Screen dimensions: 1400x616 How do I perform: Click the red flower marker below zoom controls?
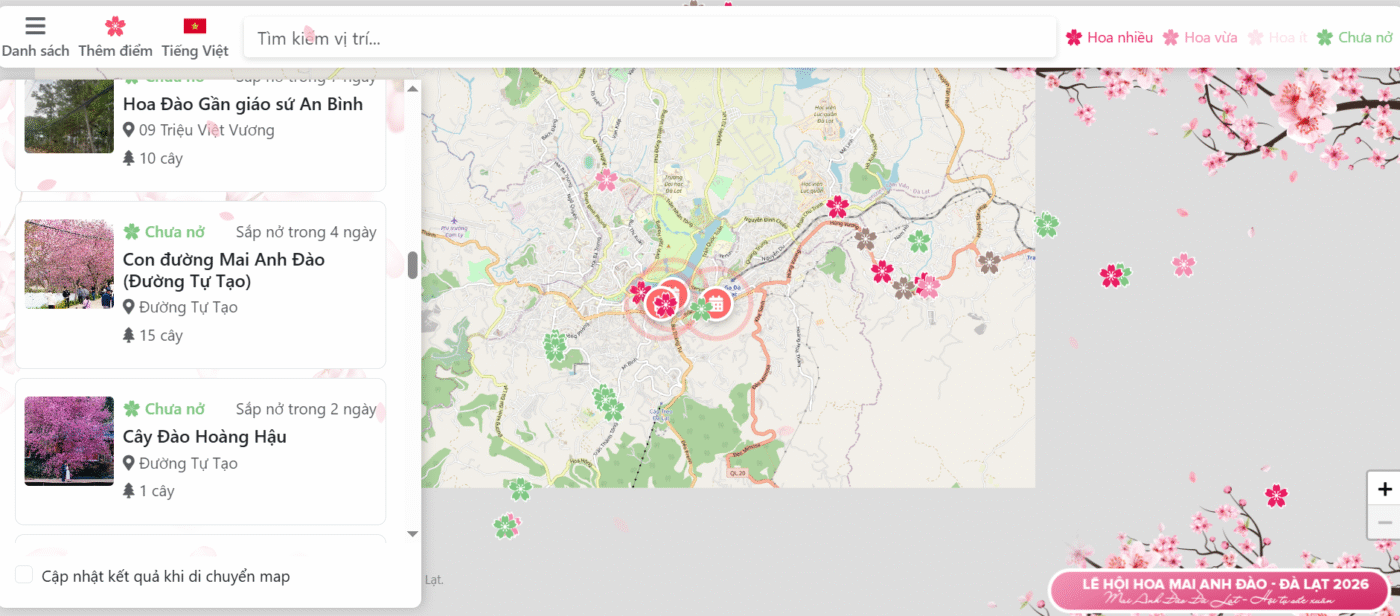[1276, 495]
